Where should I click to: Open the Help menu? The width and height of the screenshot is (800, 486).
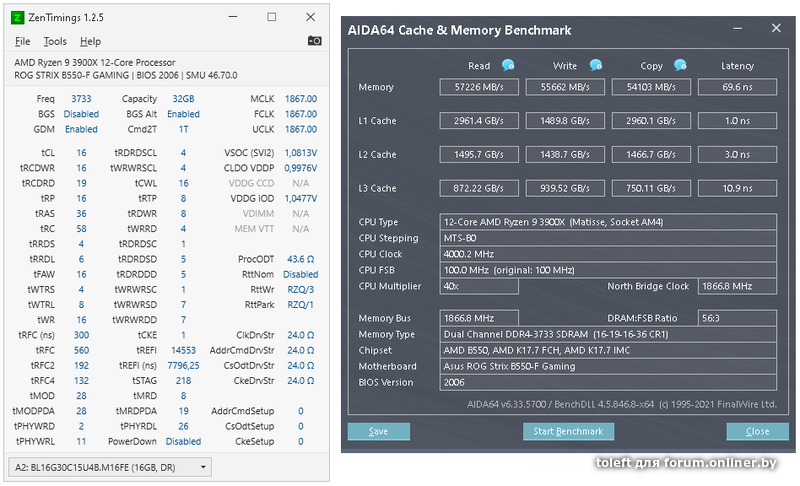(90, 41)
